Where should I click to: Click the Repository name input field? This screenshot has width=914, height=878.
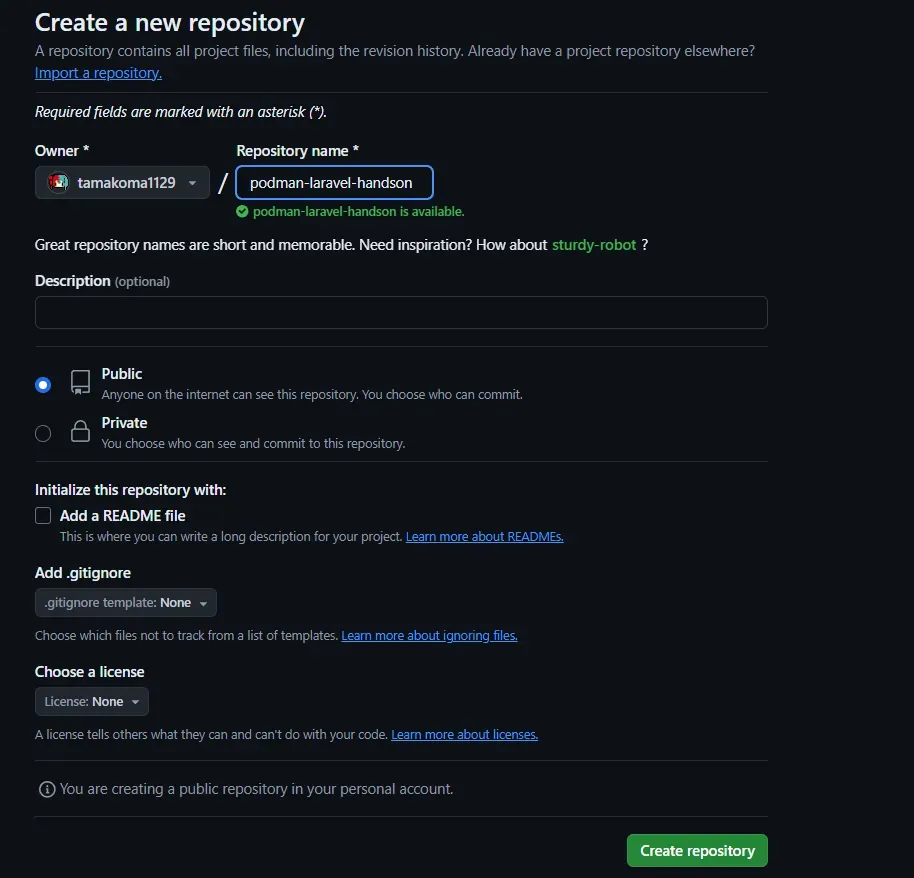click(x=334, y=183)
